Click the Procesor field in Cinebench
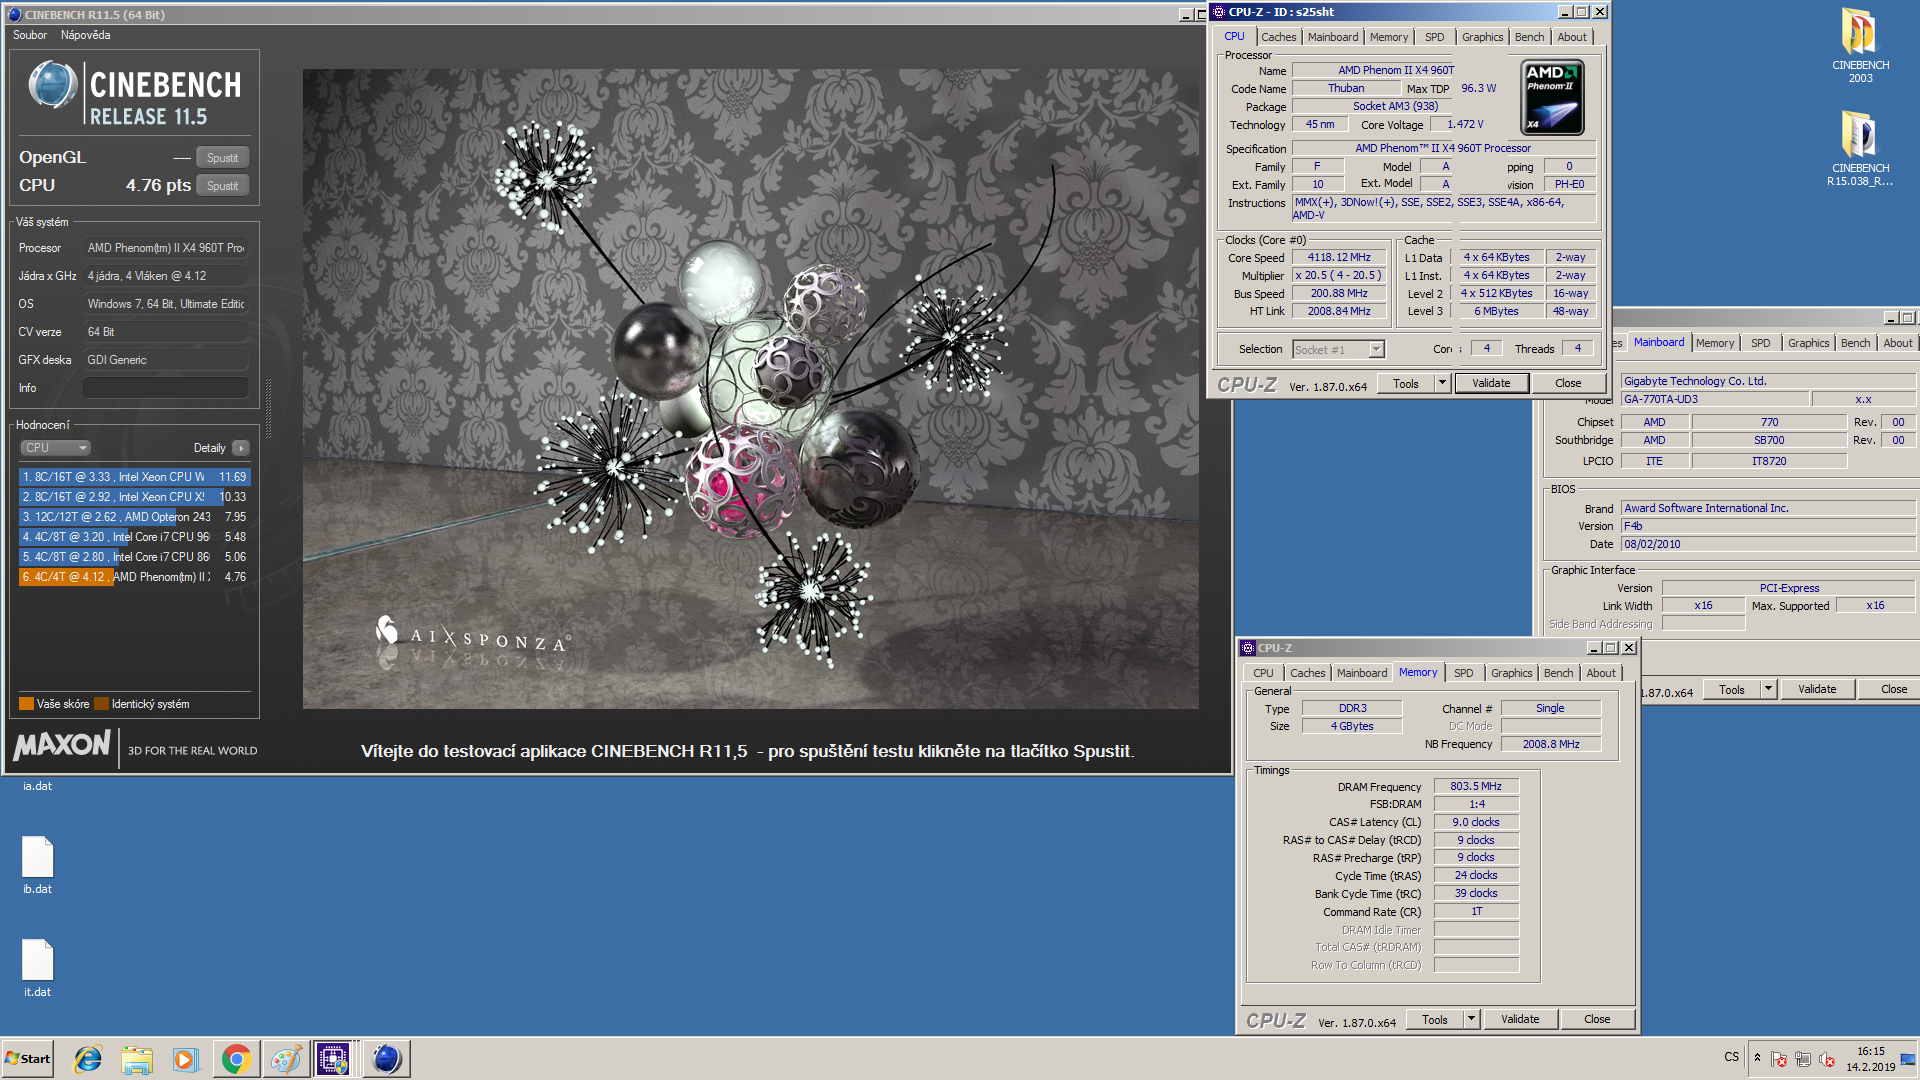 pos(166,248)
